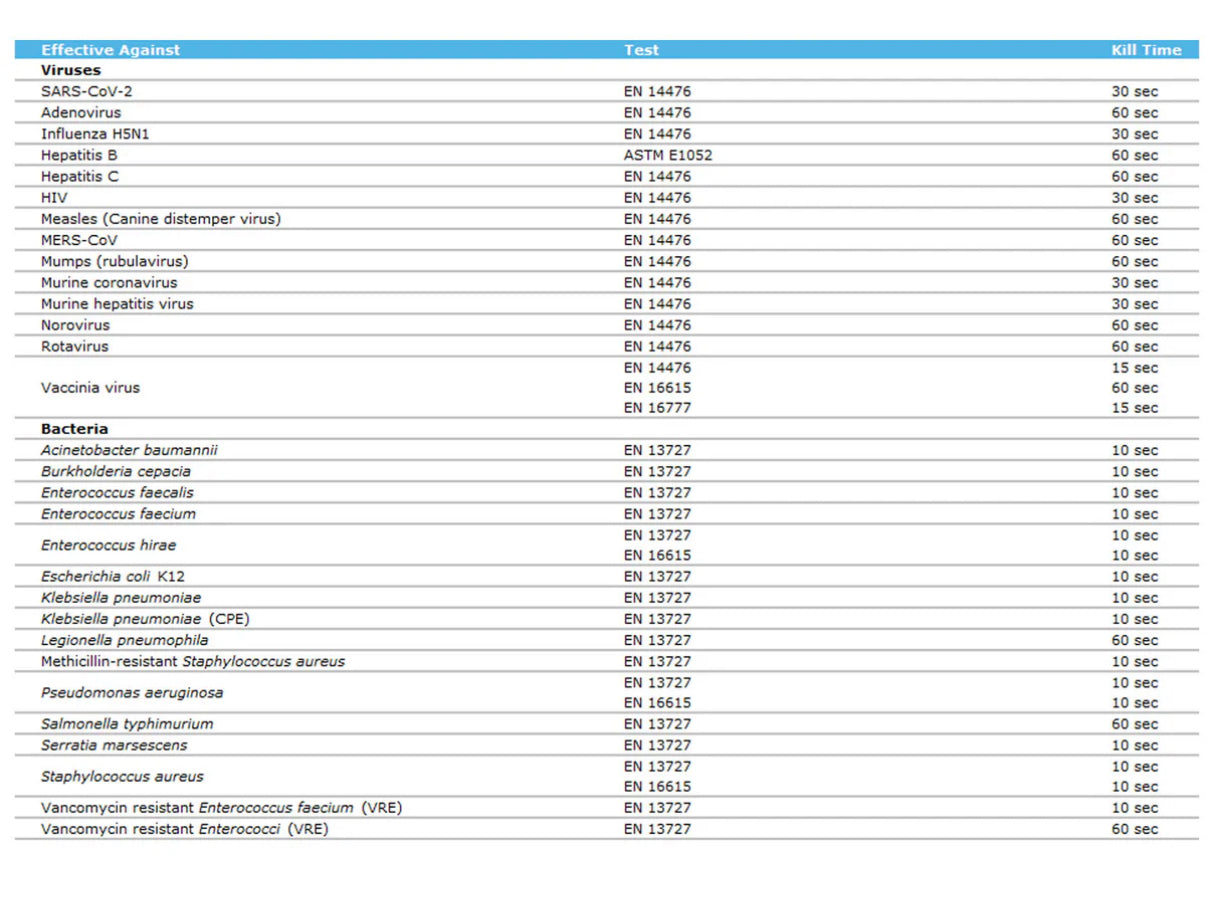Click the Legionella pneumophila label
Image resolution: width=1211 pixels, height=918 pixels.
[x=124, y=640]
